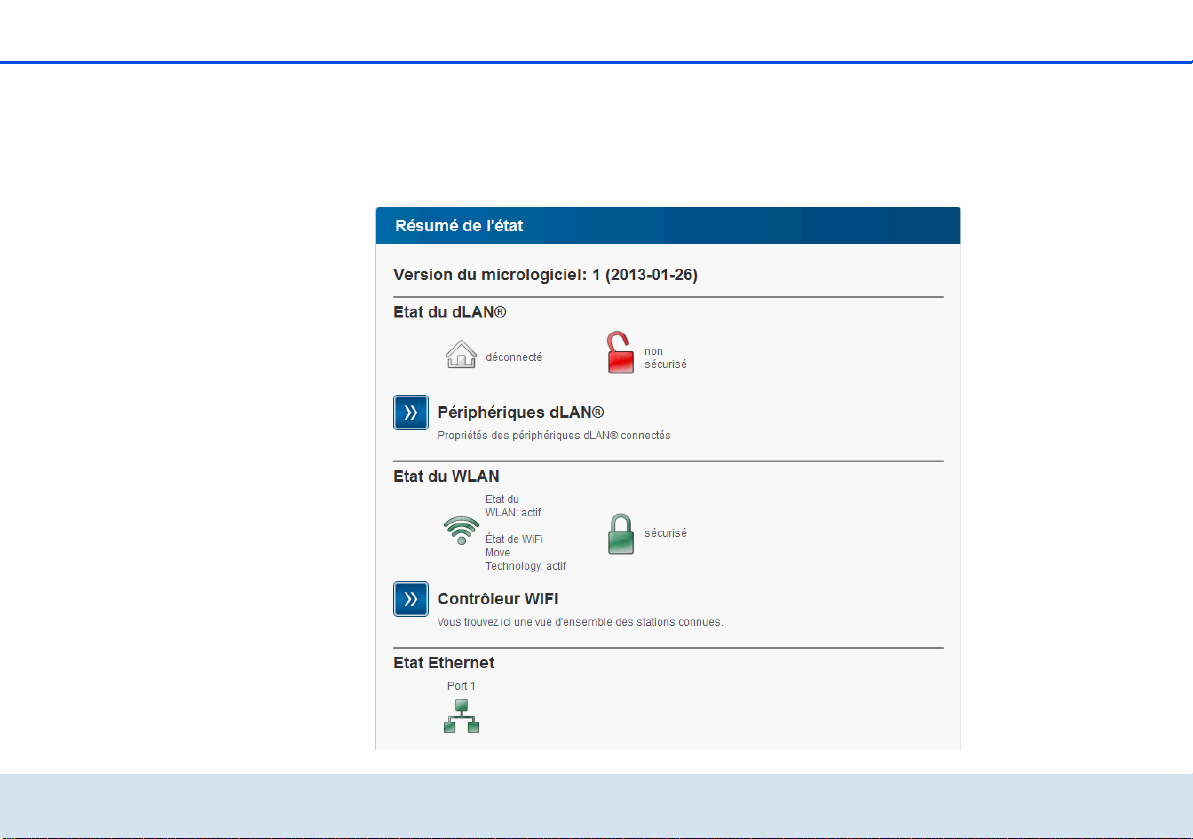Open the Périphériques dLAN® link
This screenshot has height=839, width=1193.
pyautogui.click(x=520, y=412)
